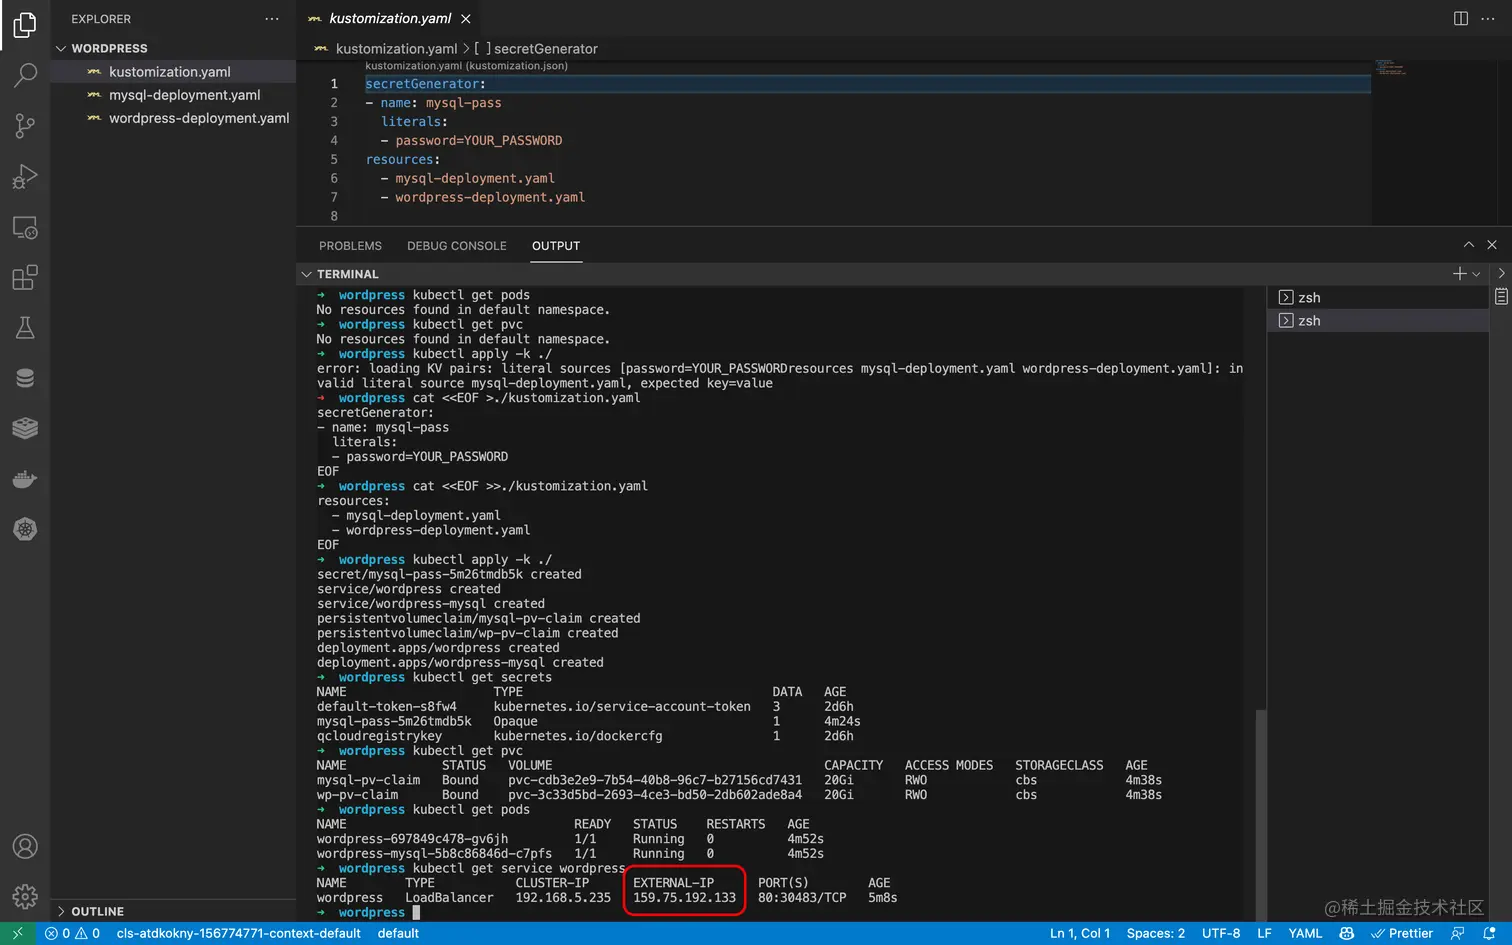Change file encoding UTF-8

tap(1220, 933)
